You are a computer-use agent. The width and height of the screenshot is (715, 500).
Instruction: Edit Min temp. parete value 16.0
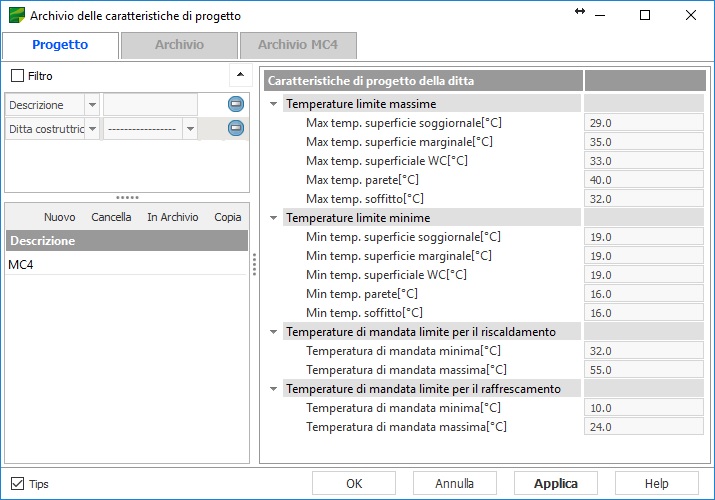tap(643, 294)
